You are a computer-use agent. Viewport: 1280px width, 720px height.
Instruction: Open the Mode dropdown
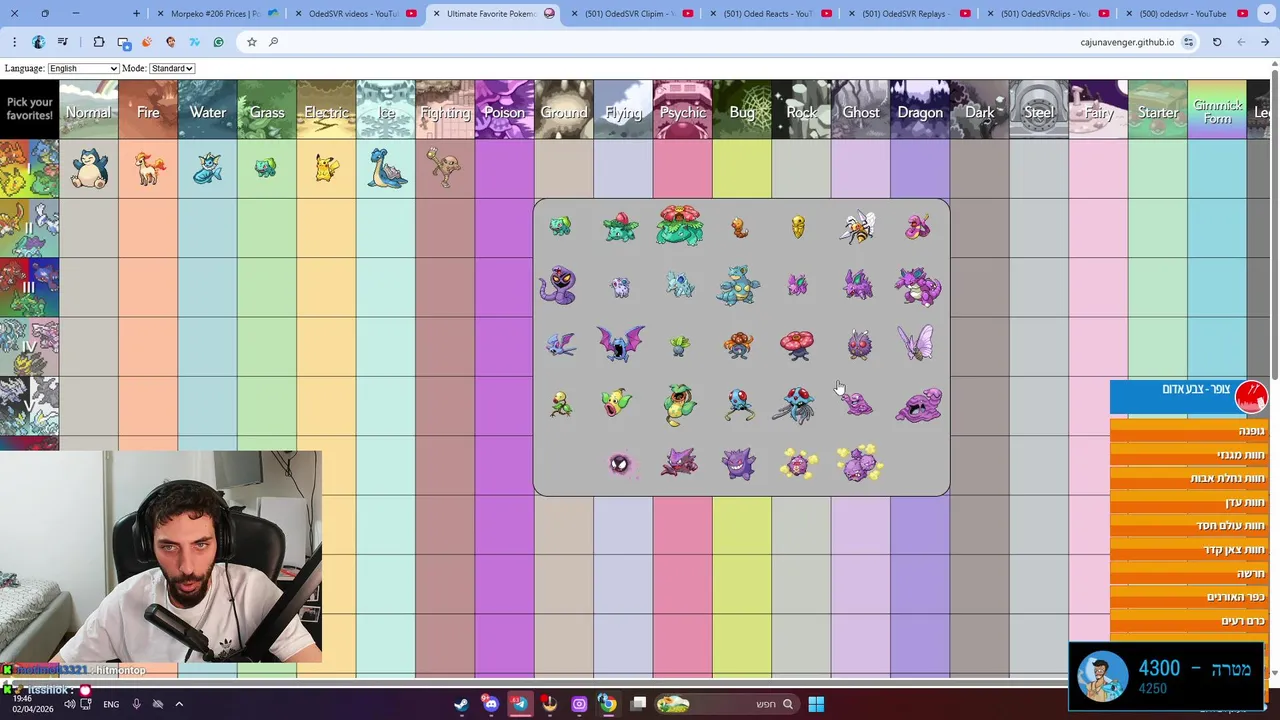(172, 68)
